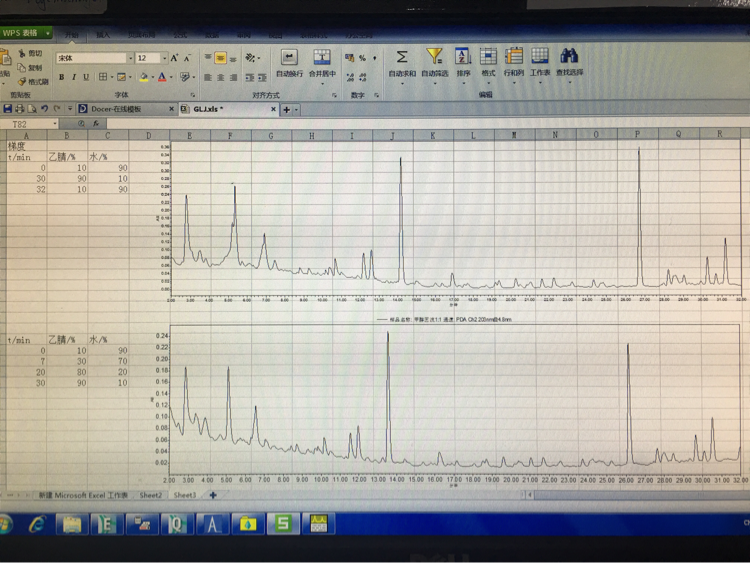Click the Copy (复制) icon
Viewport: 750px width, 563px height.
click(x=22, y=67)
